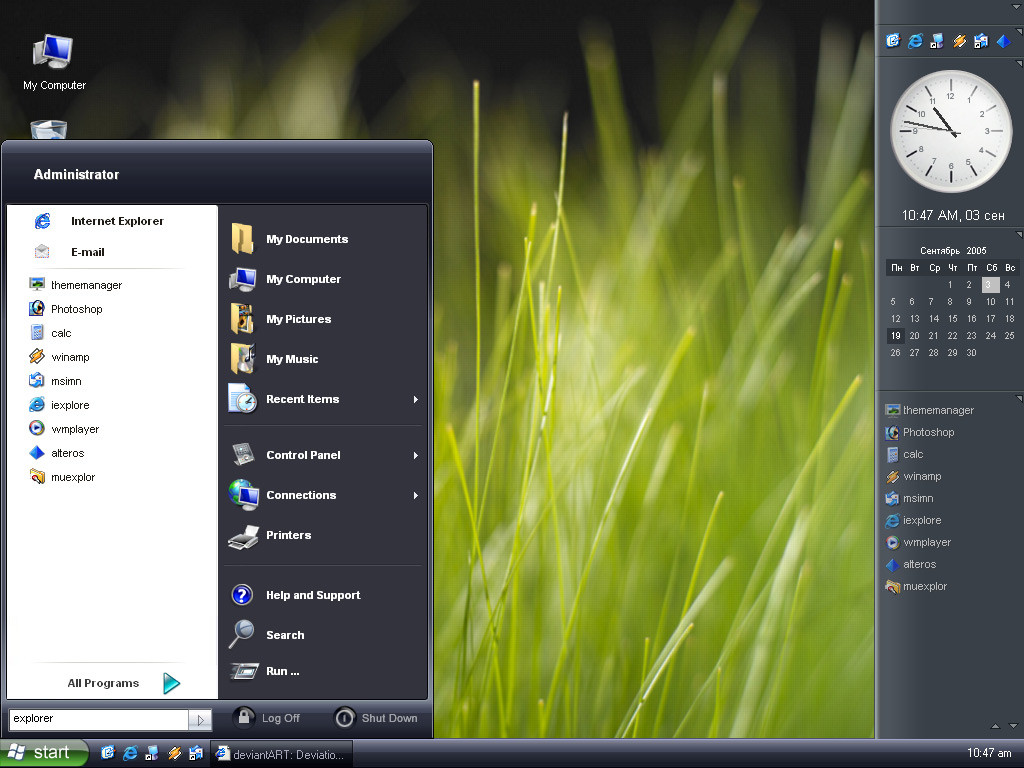Click the Winamp lightning icon in the sidebar icon row
The width and height of the screenshot is (1024, 768).
point(959,41)
